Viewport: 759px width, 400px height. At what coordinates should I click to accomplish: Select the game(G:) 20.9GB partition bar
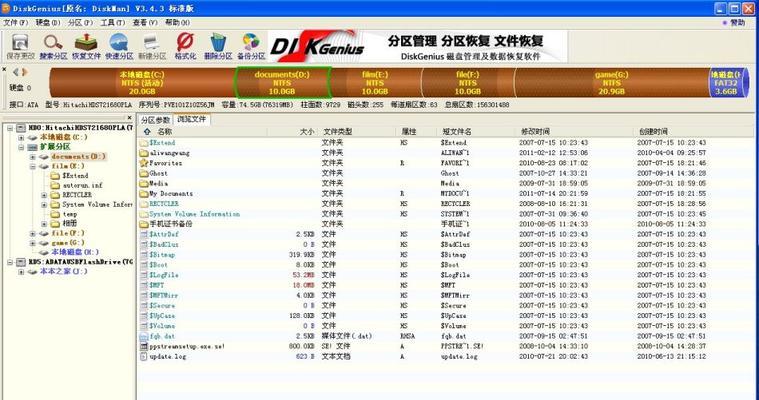tap(612, 83)
